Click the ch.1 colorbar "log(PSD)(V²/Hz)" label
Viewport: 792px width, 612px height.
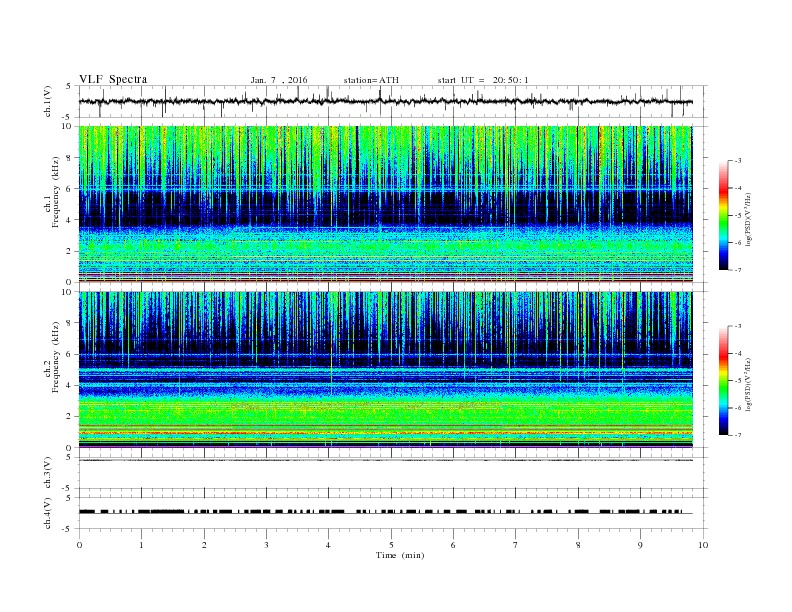[749, 220]
